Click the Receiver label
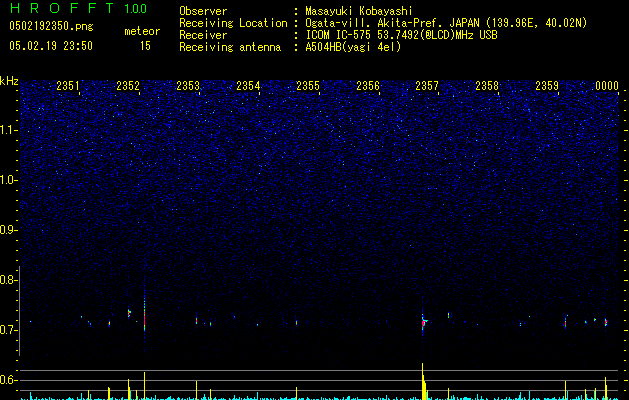This screenshot has width=629, height=400. 203,35
